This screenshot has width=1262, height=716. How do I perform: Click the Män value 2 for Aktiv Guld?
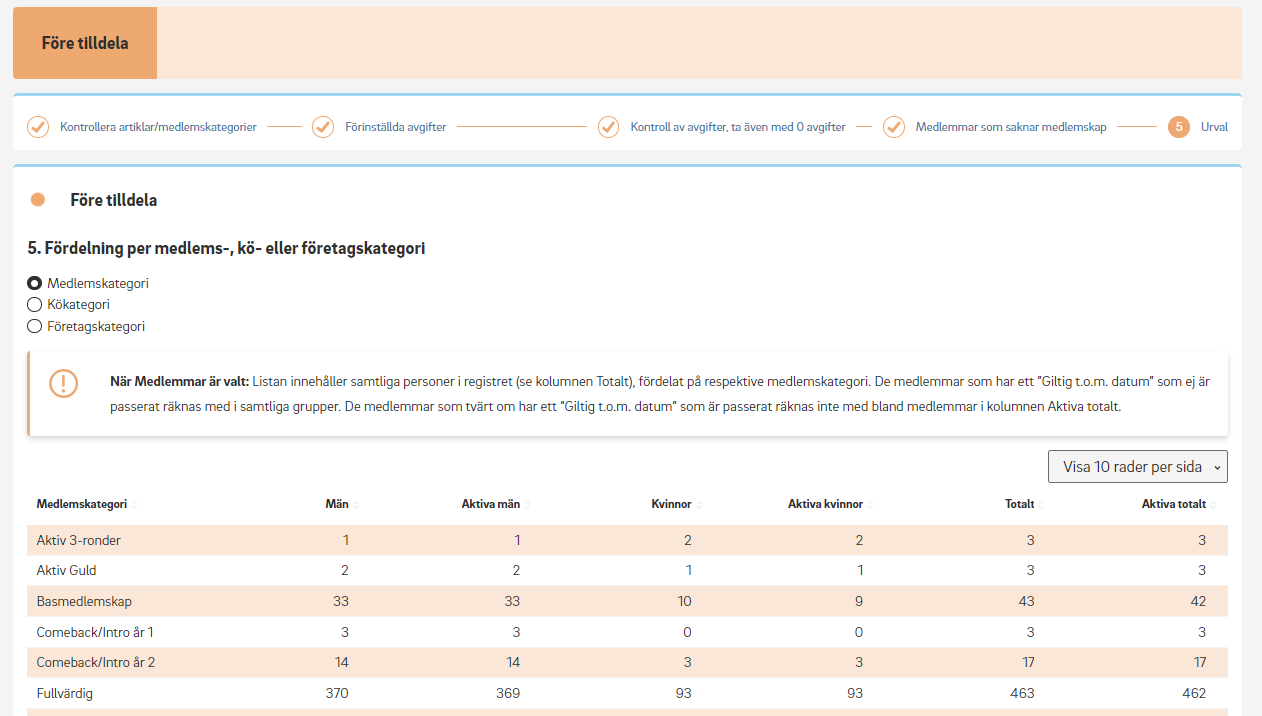point(345,571)
